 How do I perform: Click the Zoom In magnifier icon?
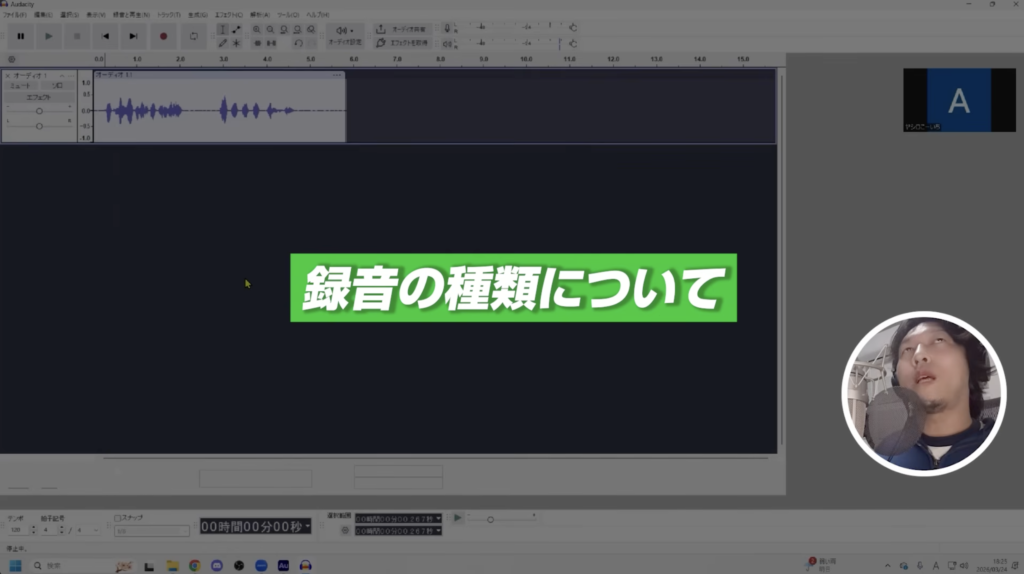pos(257,30)
